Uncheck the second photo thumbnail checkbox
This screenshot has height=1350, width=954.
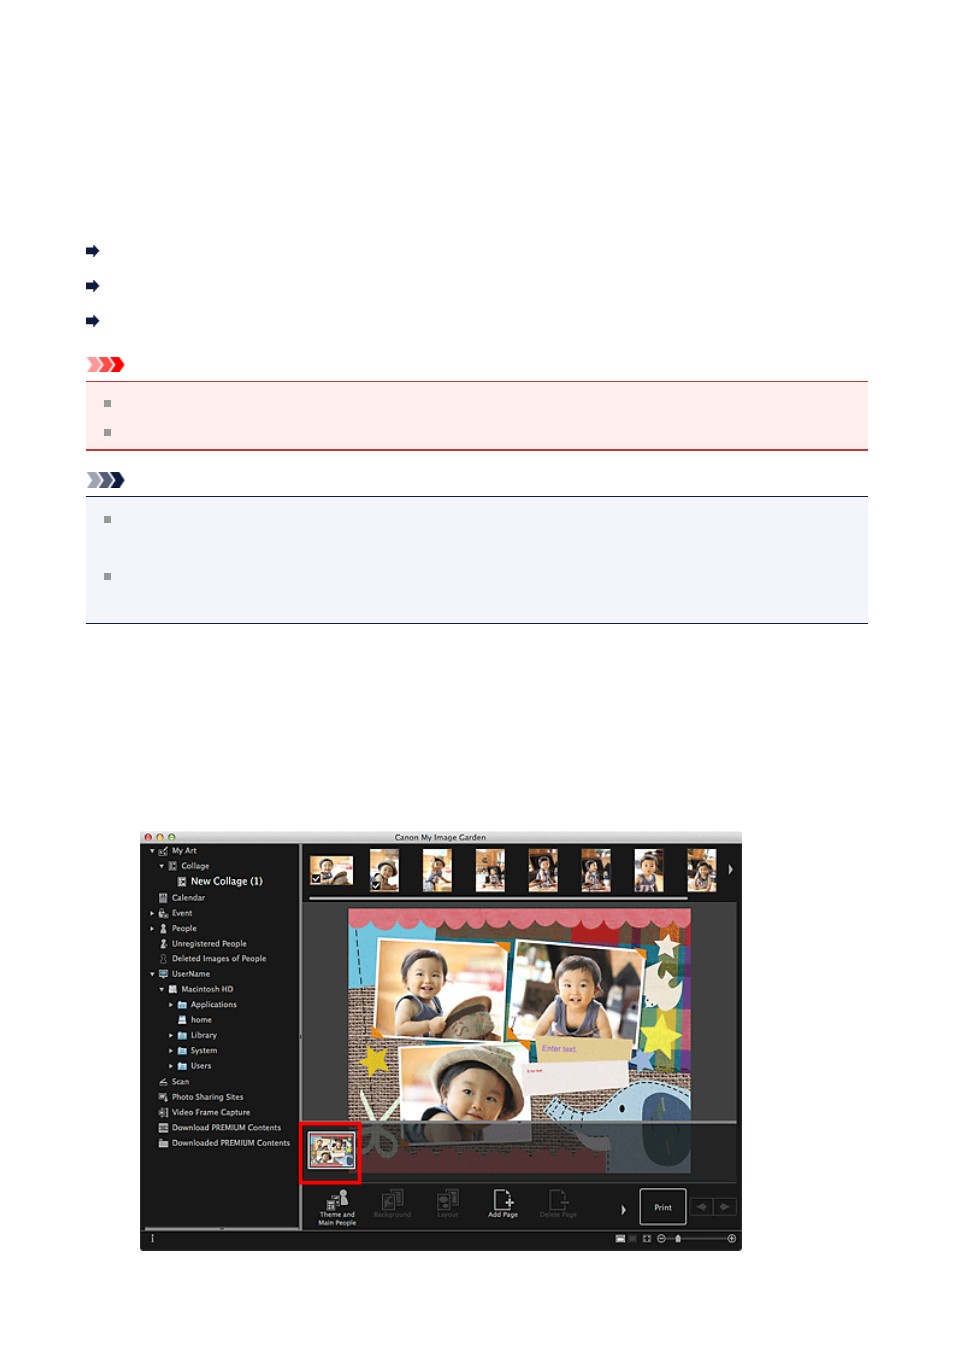coord(375,885)
